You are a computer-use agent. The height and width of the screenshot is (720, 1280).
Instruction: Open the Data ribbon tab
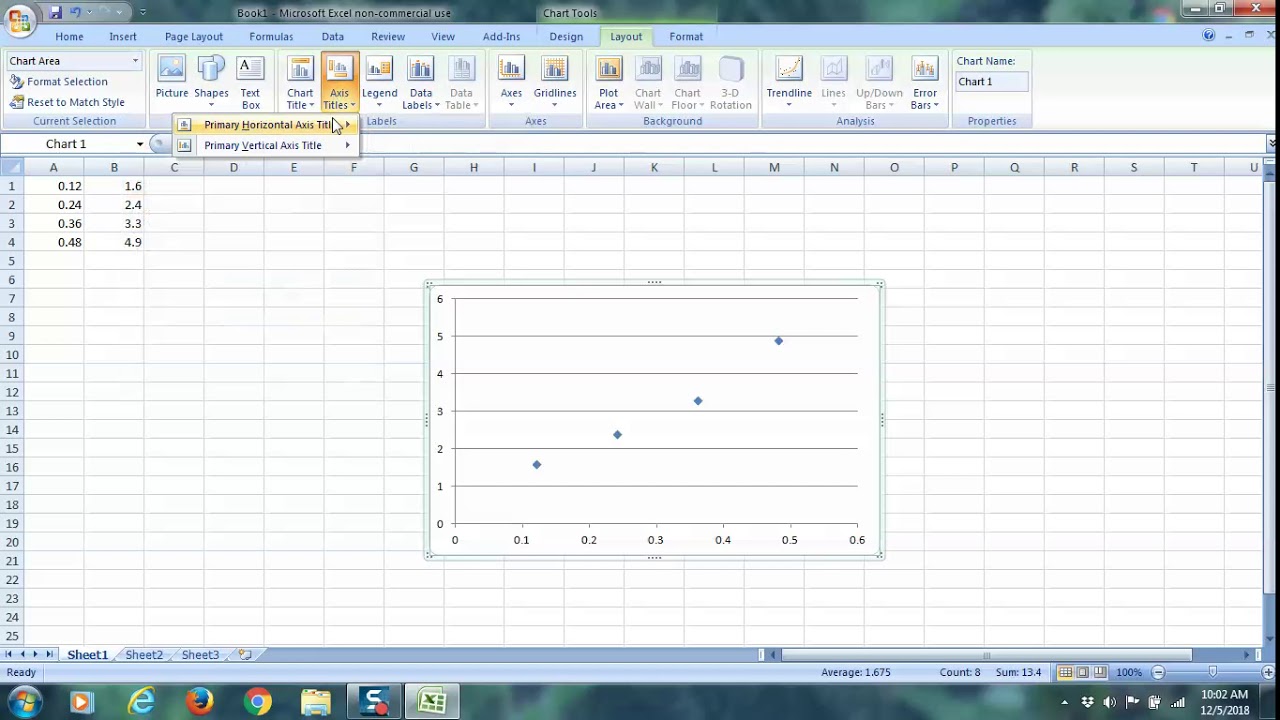(x=333, y=37)
